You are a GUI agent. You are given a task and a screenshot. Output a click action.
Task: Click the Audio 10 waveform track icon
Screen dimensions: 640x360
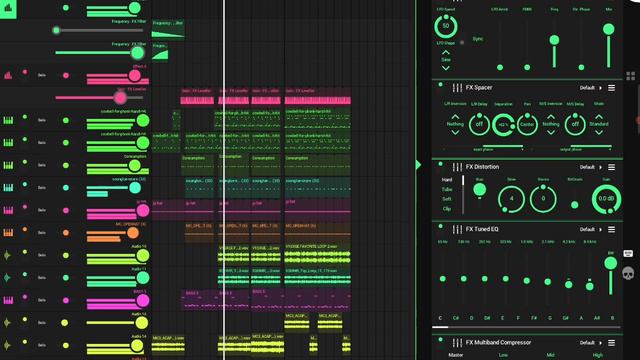pyautogui.click(x=7, y=256)
